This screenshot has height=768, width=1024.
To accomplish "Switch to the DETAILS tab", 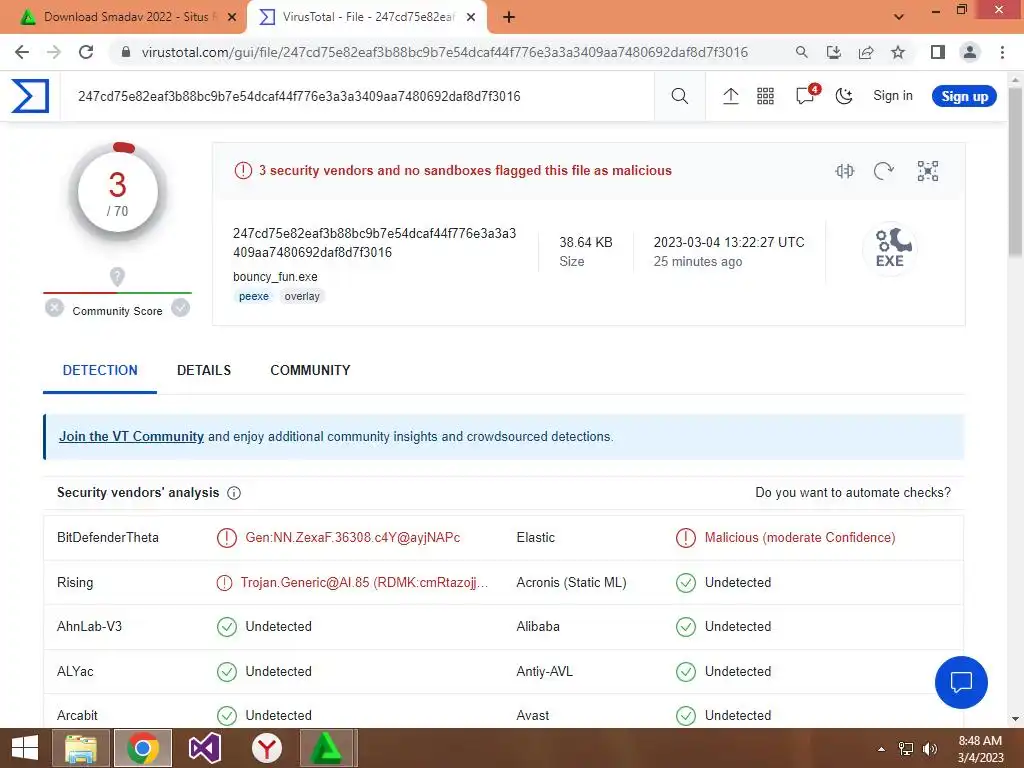I will point(204,370).
